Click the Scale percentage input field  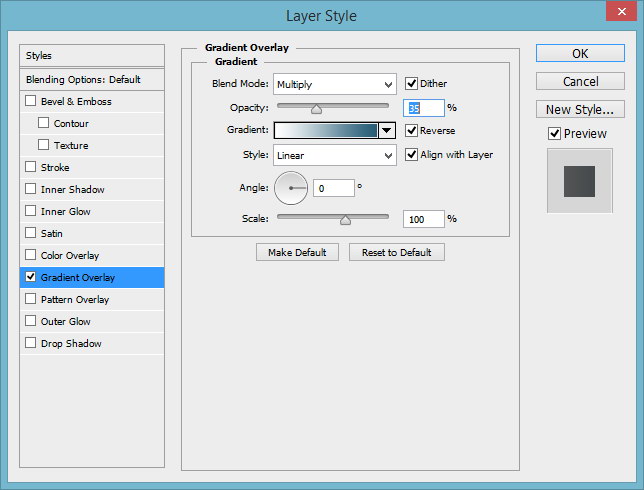tap(423, 219)
